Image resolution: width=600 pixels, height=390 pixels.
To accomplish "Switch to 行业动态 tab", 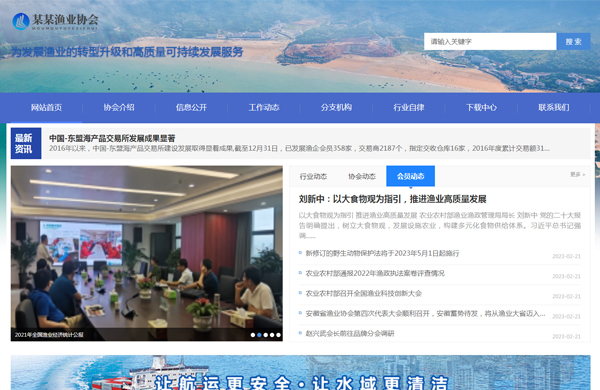I will pyautogui.click(x=313, y=176).
